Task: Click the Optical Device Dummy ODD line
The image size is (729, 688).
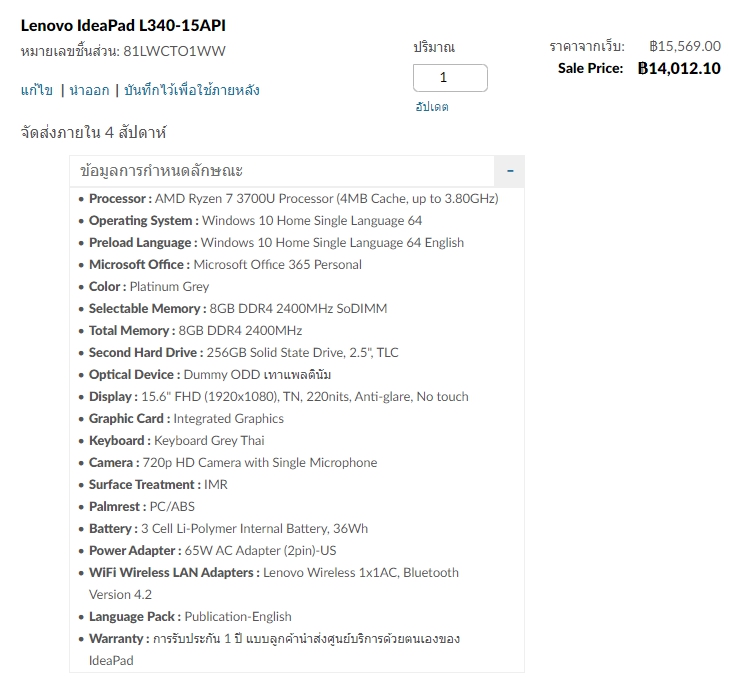Action: pos(210,374)
